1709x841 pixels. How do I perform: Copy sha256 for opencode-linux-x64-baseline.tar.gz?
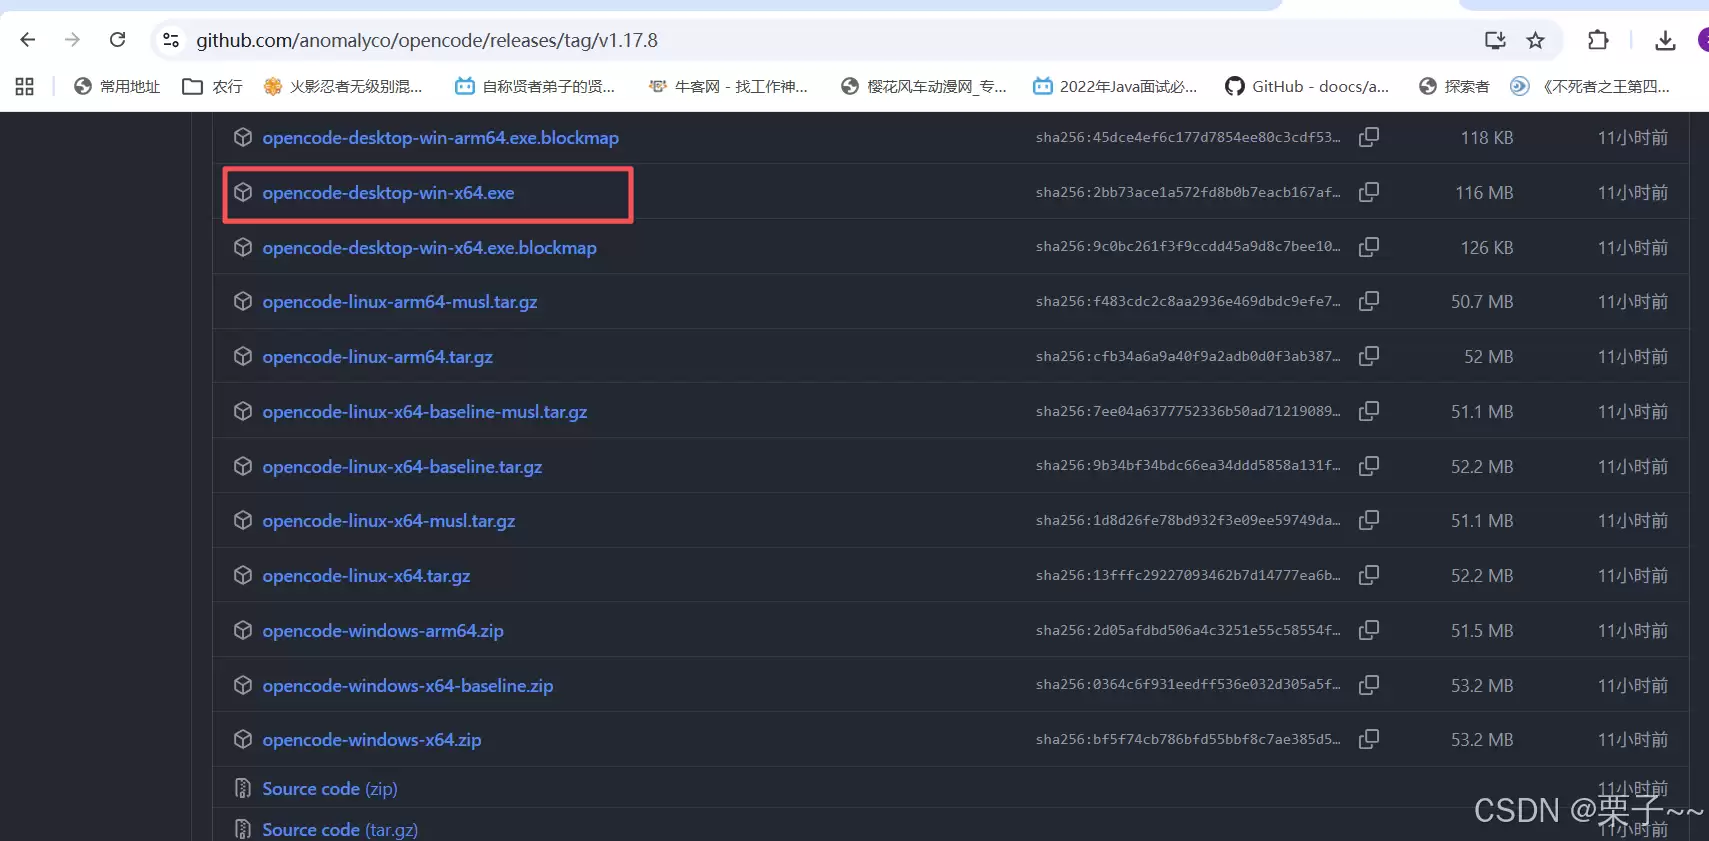point(1369,466)
